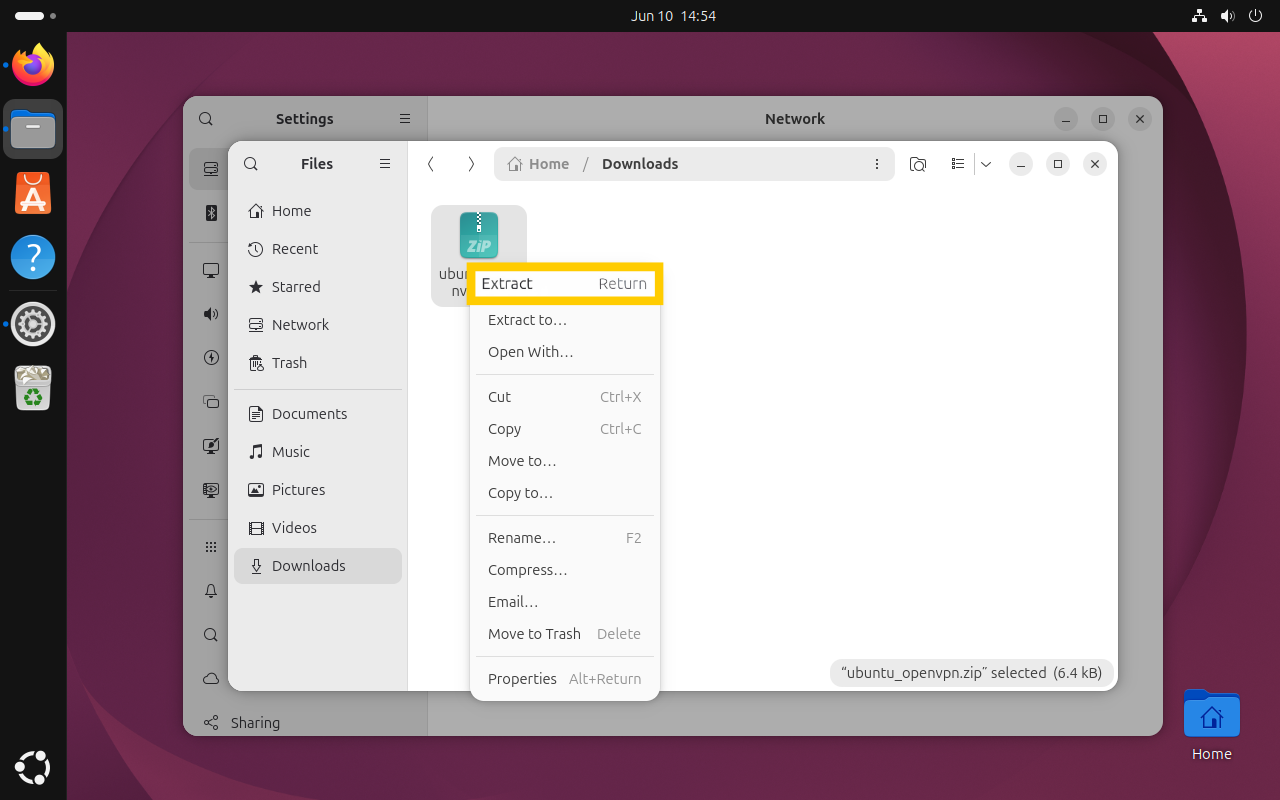Open Home in the Files sidebar
The width and height of the screenshot is (1280, 800).
[318, 211]
